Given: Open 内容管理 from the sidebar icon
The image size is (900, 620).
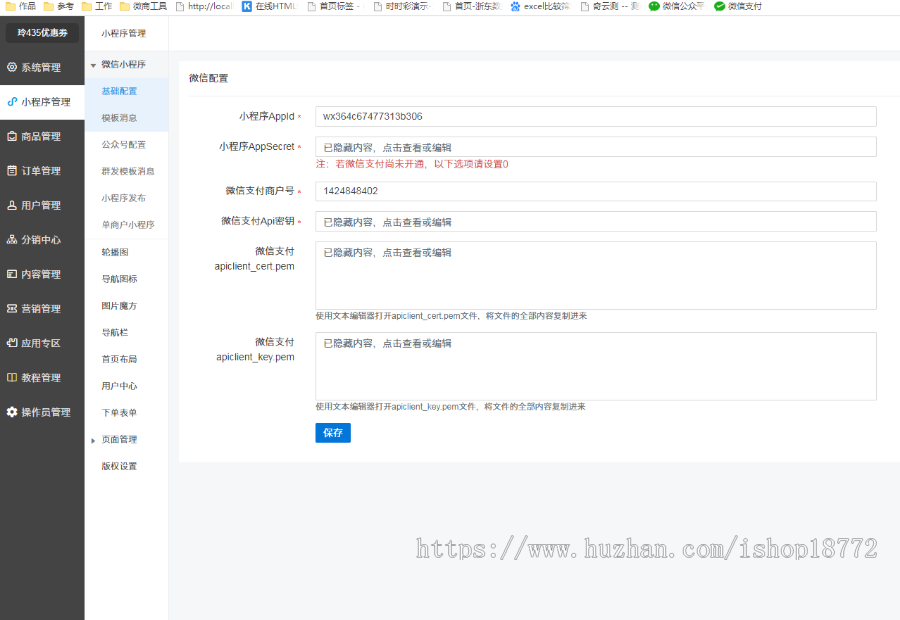Looking at the screenshot, I should (12, 273).
